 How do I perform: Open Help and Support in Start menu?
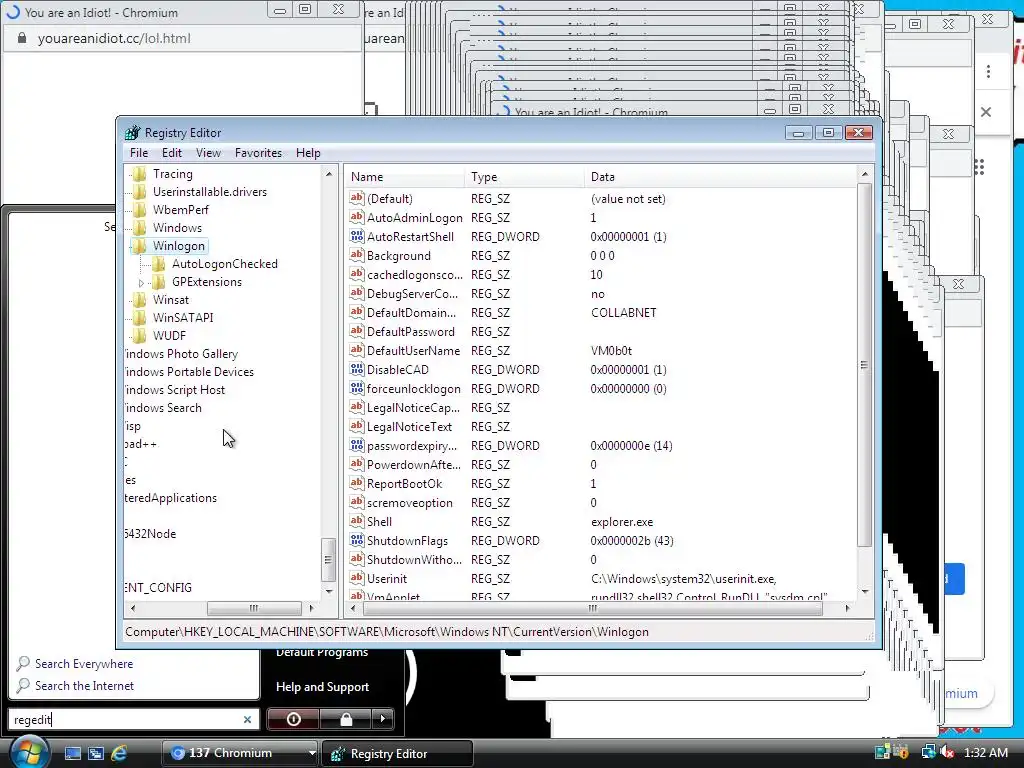coord(322,686)
